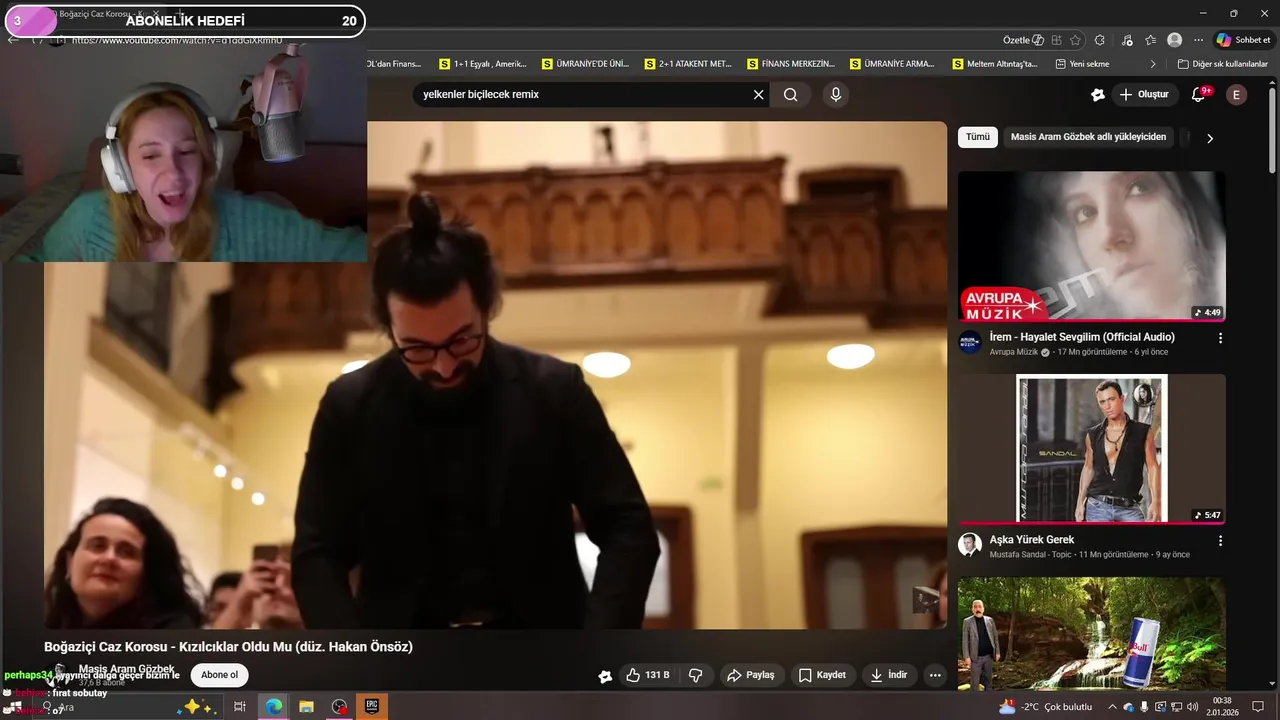The image size is (1280, 720).
Task: Open the 1+1 Eşyalı, Amerik... bookmark
Action: point(483,64)
